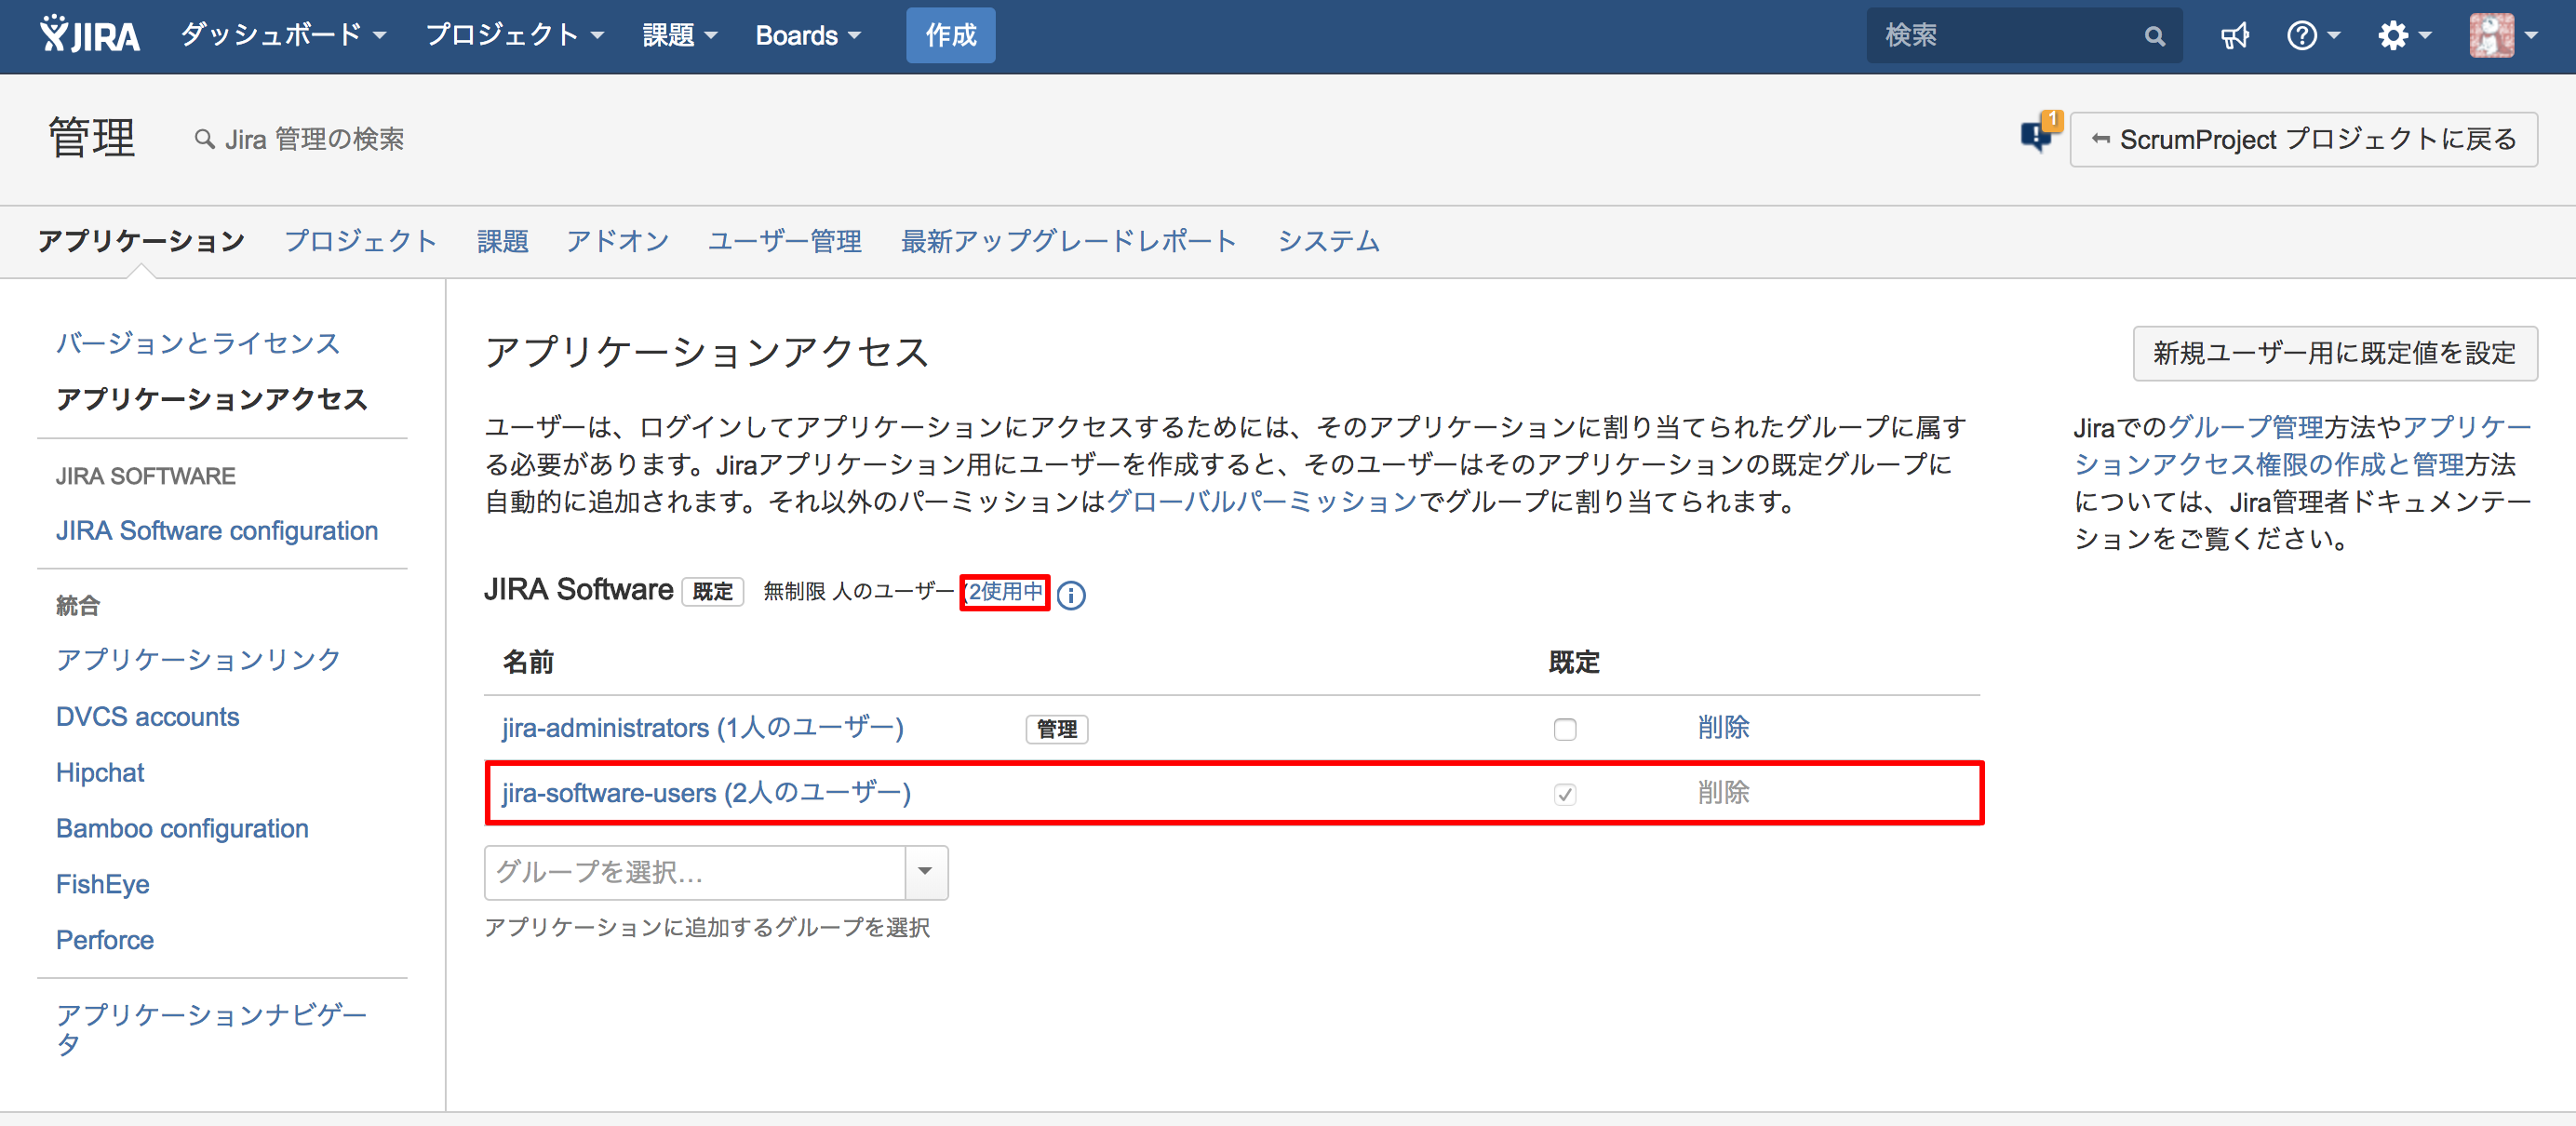Click the グループを選択 input field
This screenshot has height=1126, width=2576.
coord(695,872)
